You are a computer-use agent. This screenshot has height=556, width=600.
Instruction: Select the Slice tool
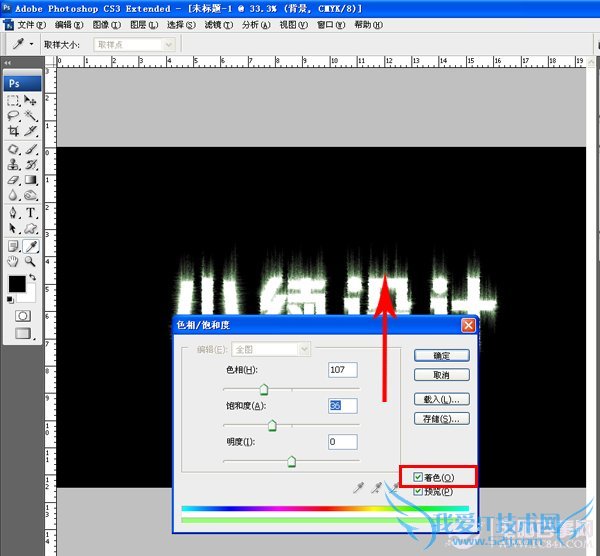pyautogui.click(x=30, y=131)
